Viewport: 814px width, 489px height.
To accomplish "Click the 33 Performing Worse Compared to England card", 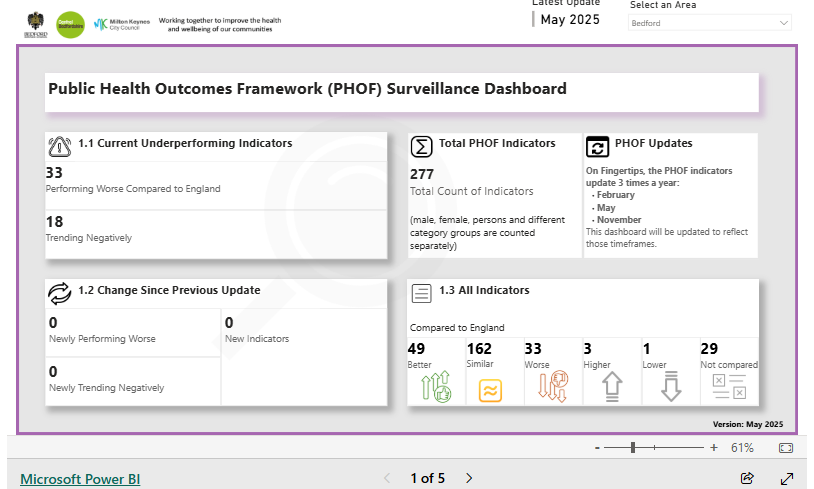I will (x=216, y=185).
